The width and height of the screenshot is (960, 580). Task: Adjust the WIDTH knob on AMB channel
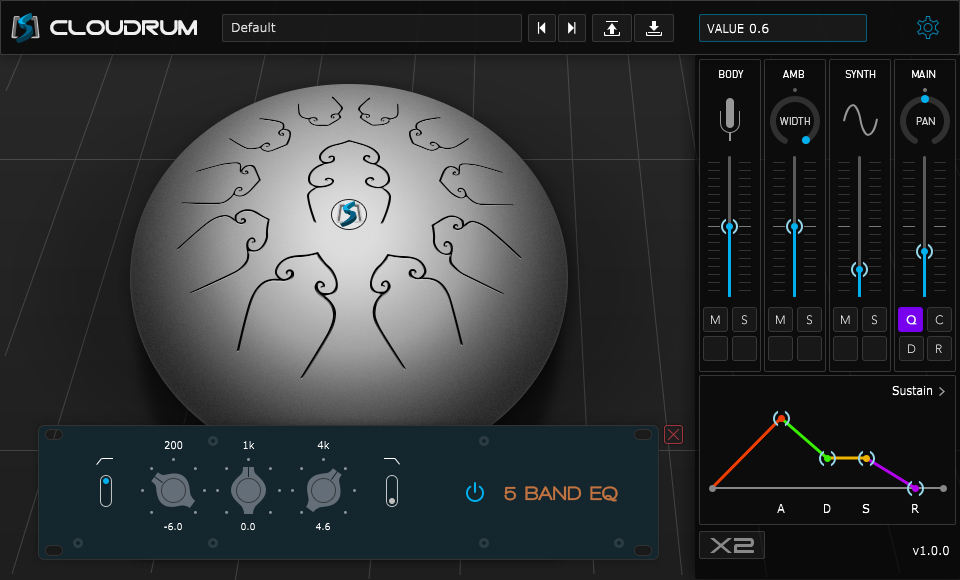click(x=794, y=120)
